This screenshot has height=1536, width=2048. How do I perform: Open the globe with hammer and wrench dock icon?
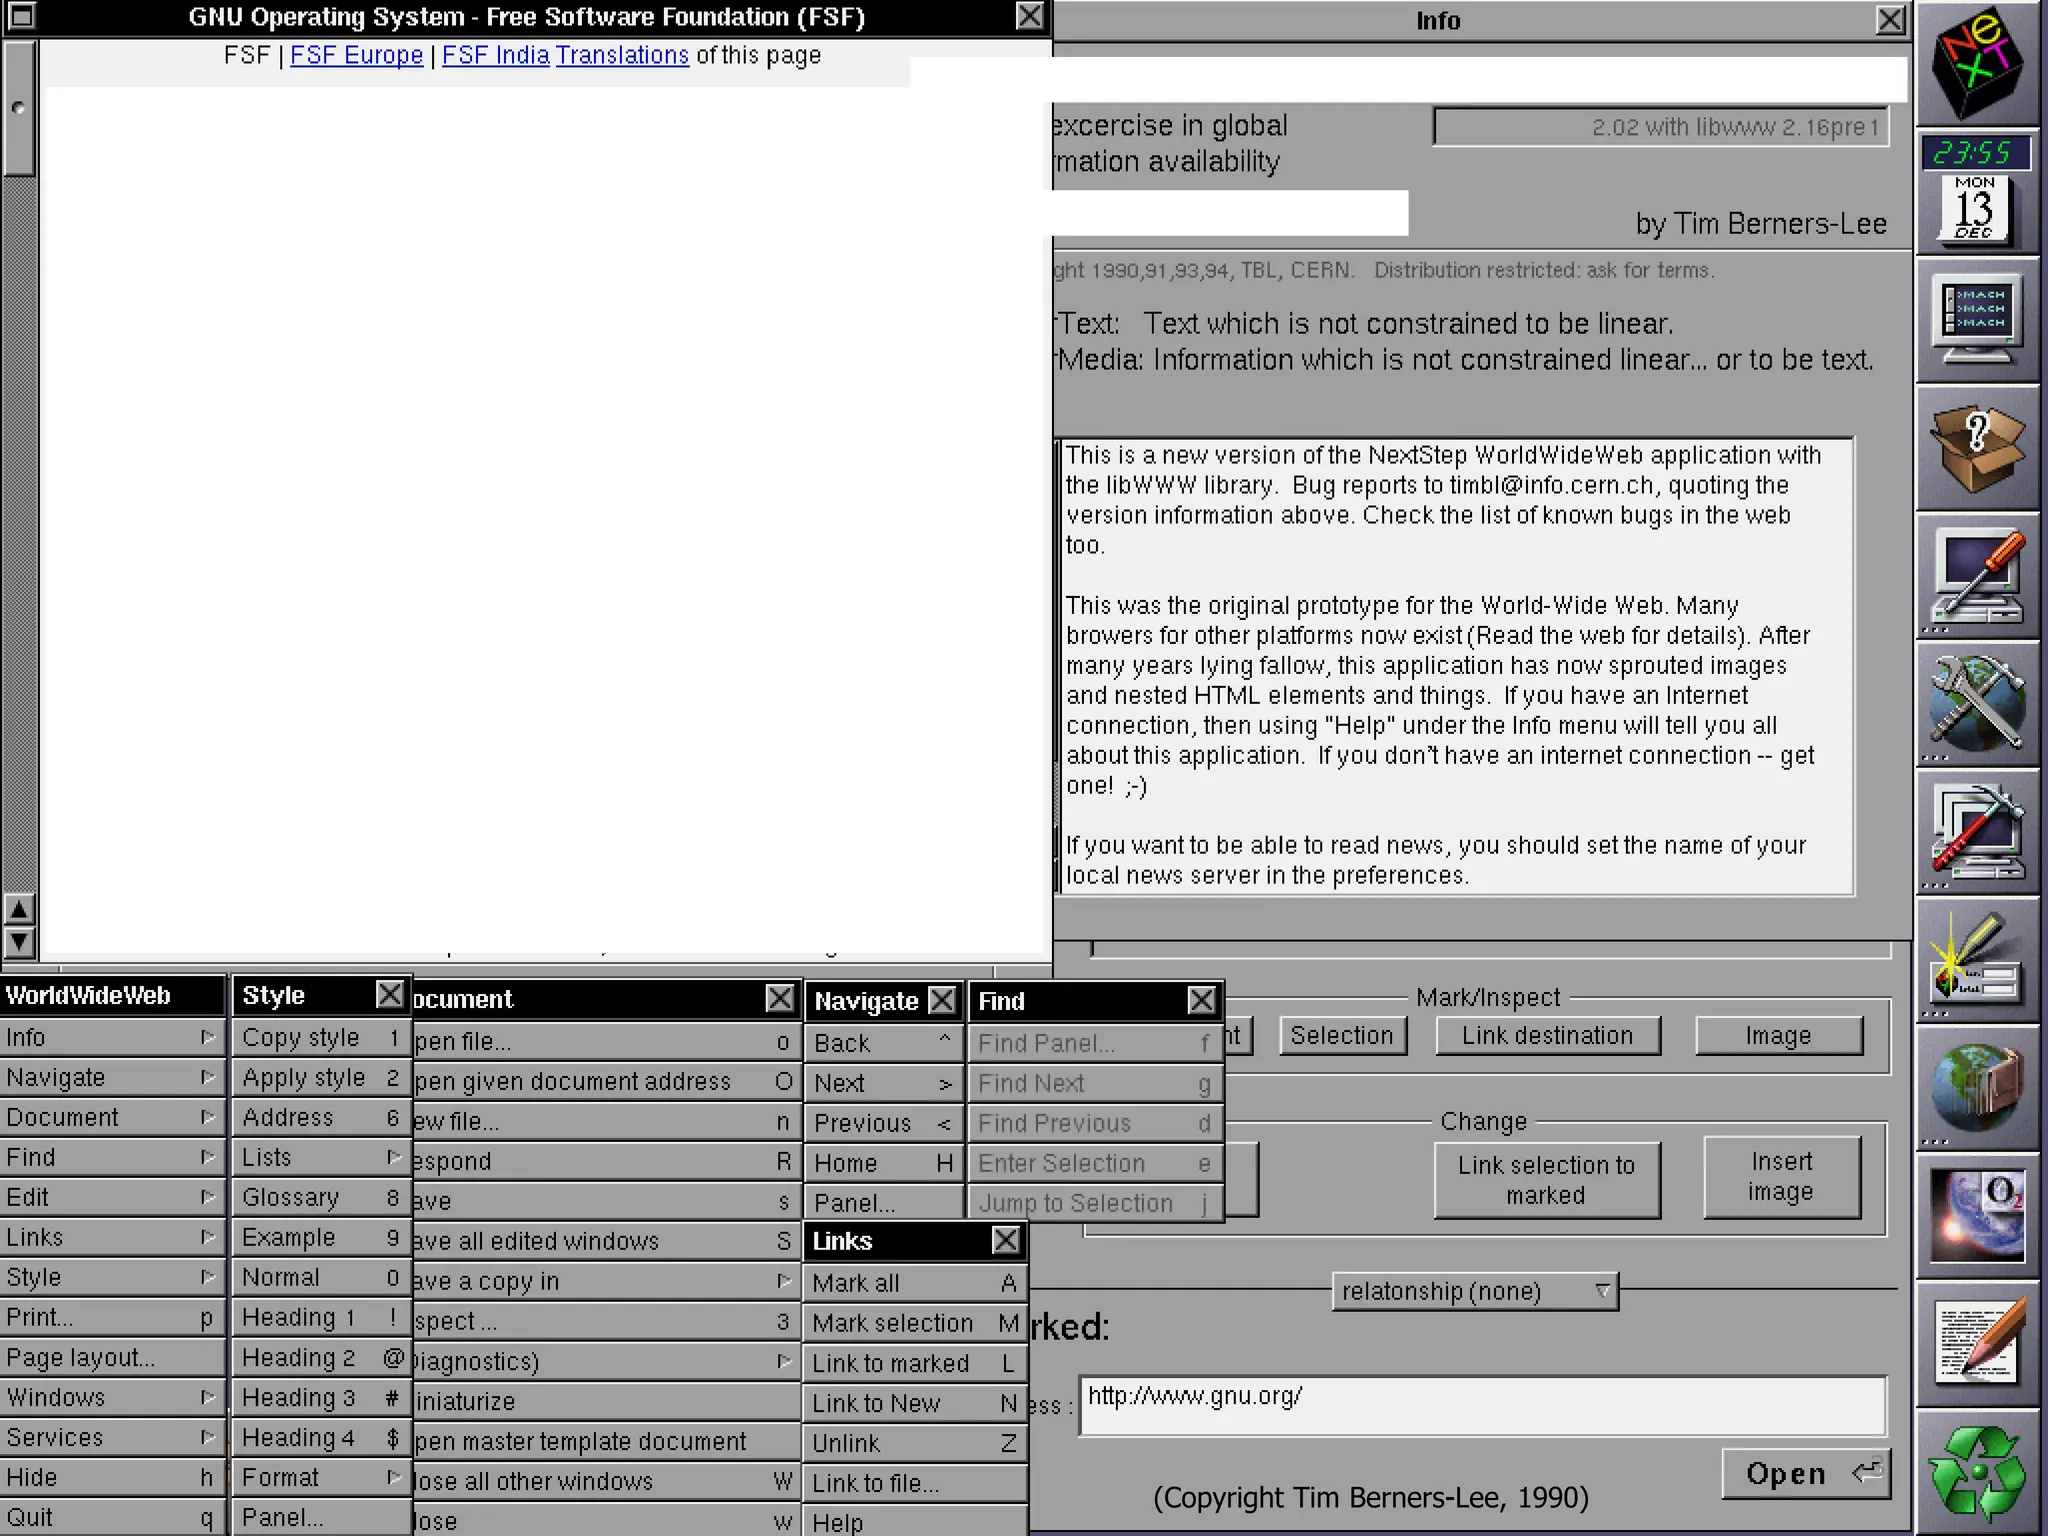click(x=1977, y=704)
